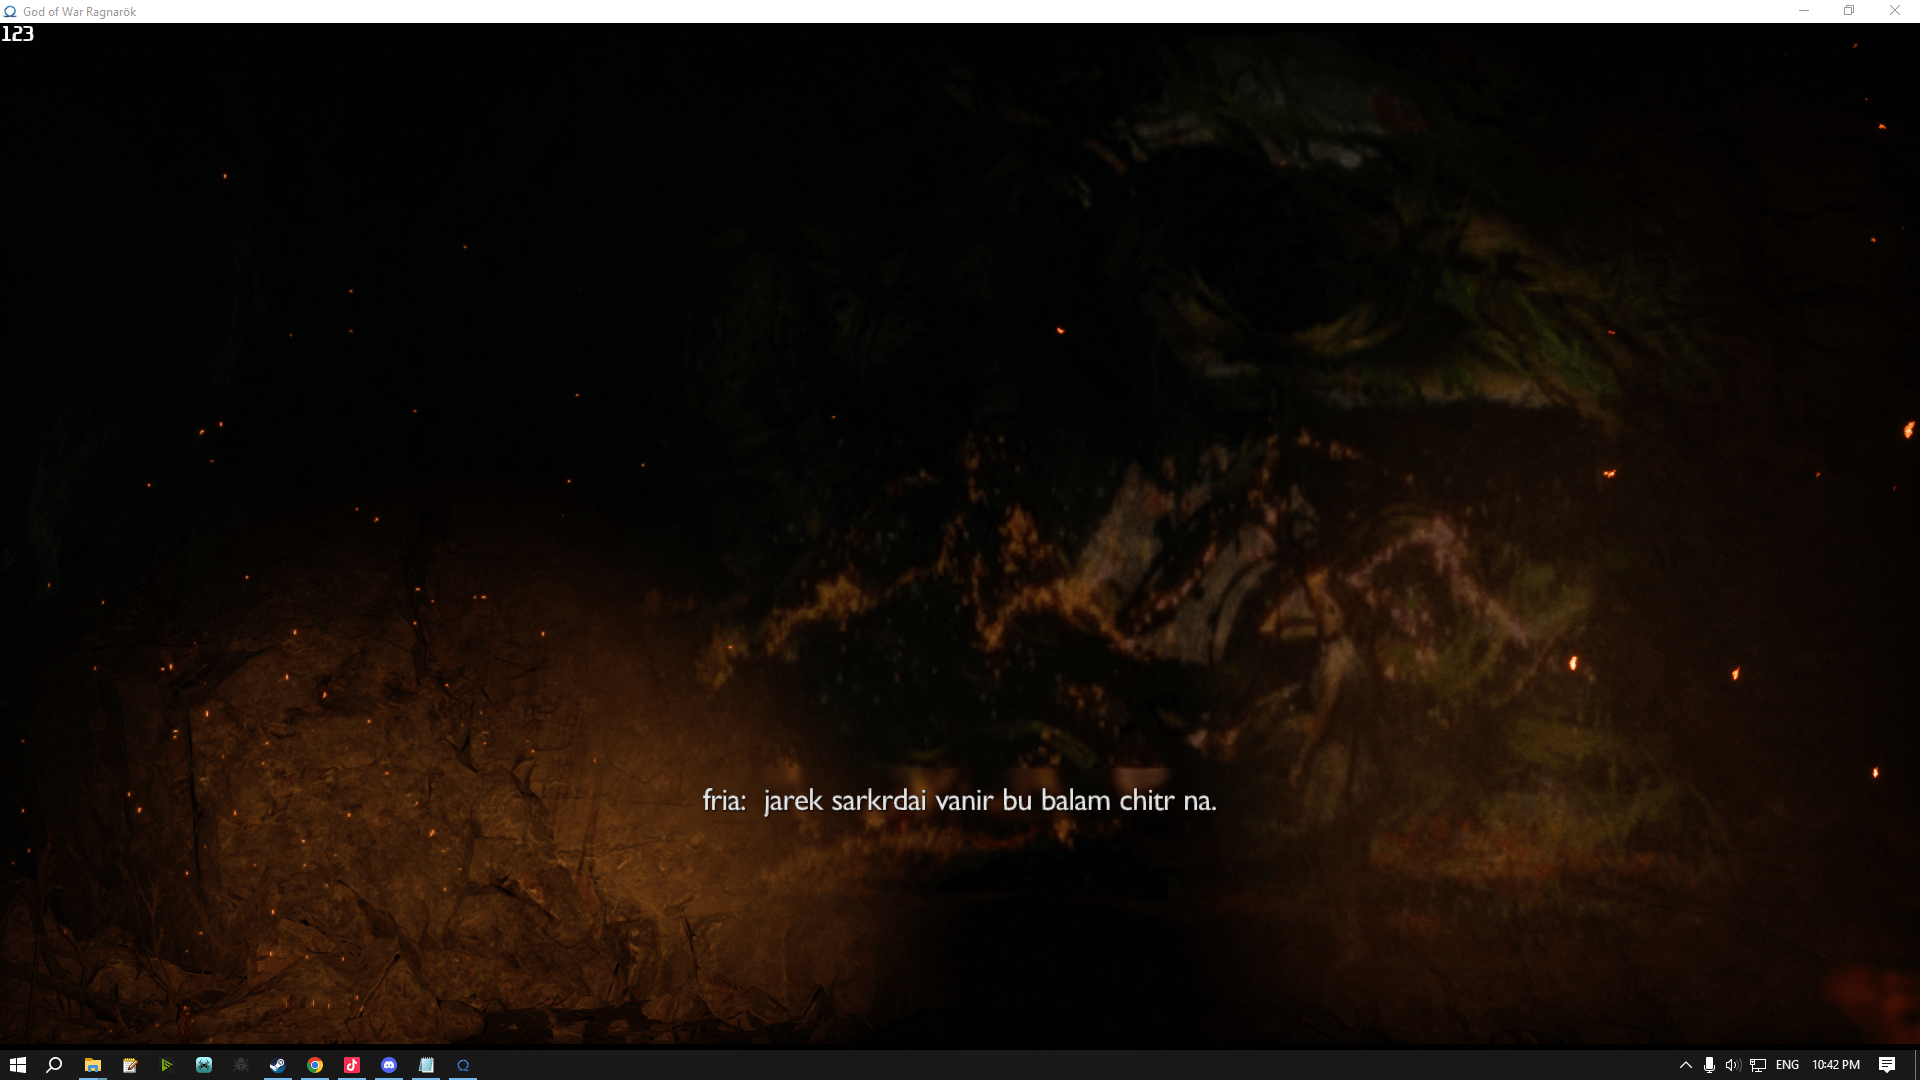Expand hidden icons in the system tray

(1686, 1065)
